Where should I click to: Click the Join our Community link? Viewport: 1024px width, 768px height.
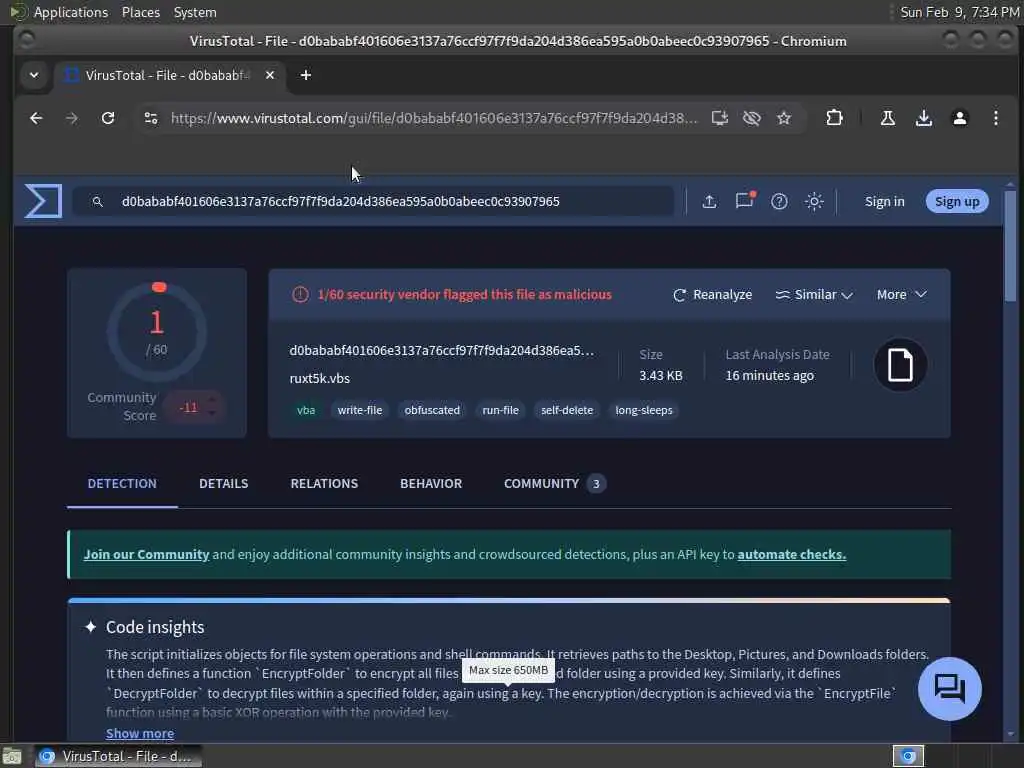click(x=146, y=554)
